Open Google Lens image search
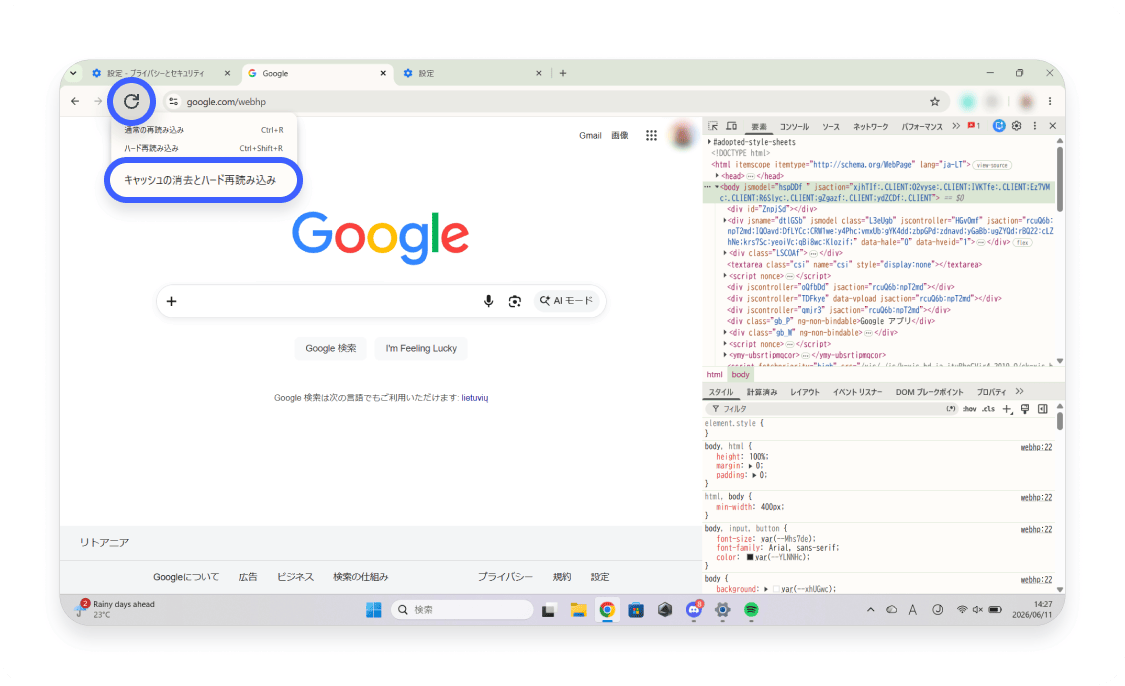1125x686 pixels. (x=514, y=301)
